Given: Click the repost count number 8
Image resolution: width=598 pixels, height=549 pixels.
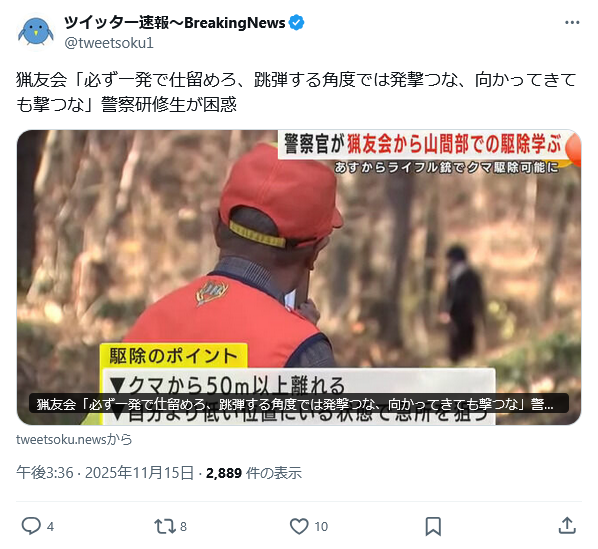Looking at the screenshot, I should (183, 527).
